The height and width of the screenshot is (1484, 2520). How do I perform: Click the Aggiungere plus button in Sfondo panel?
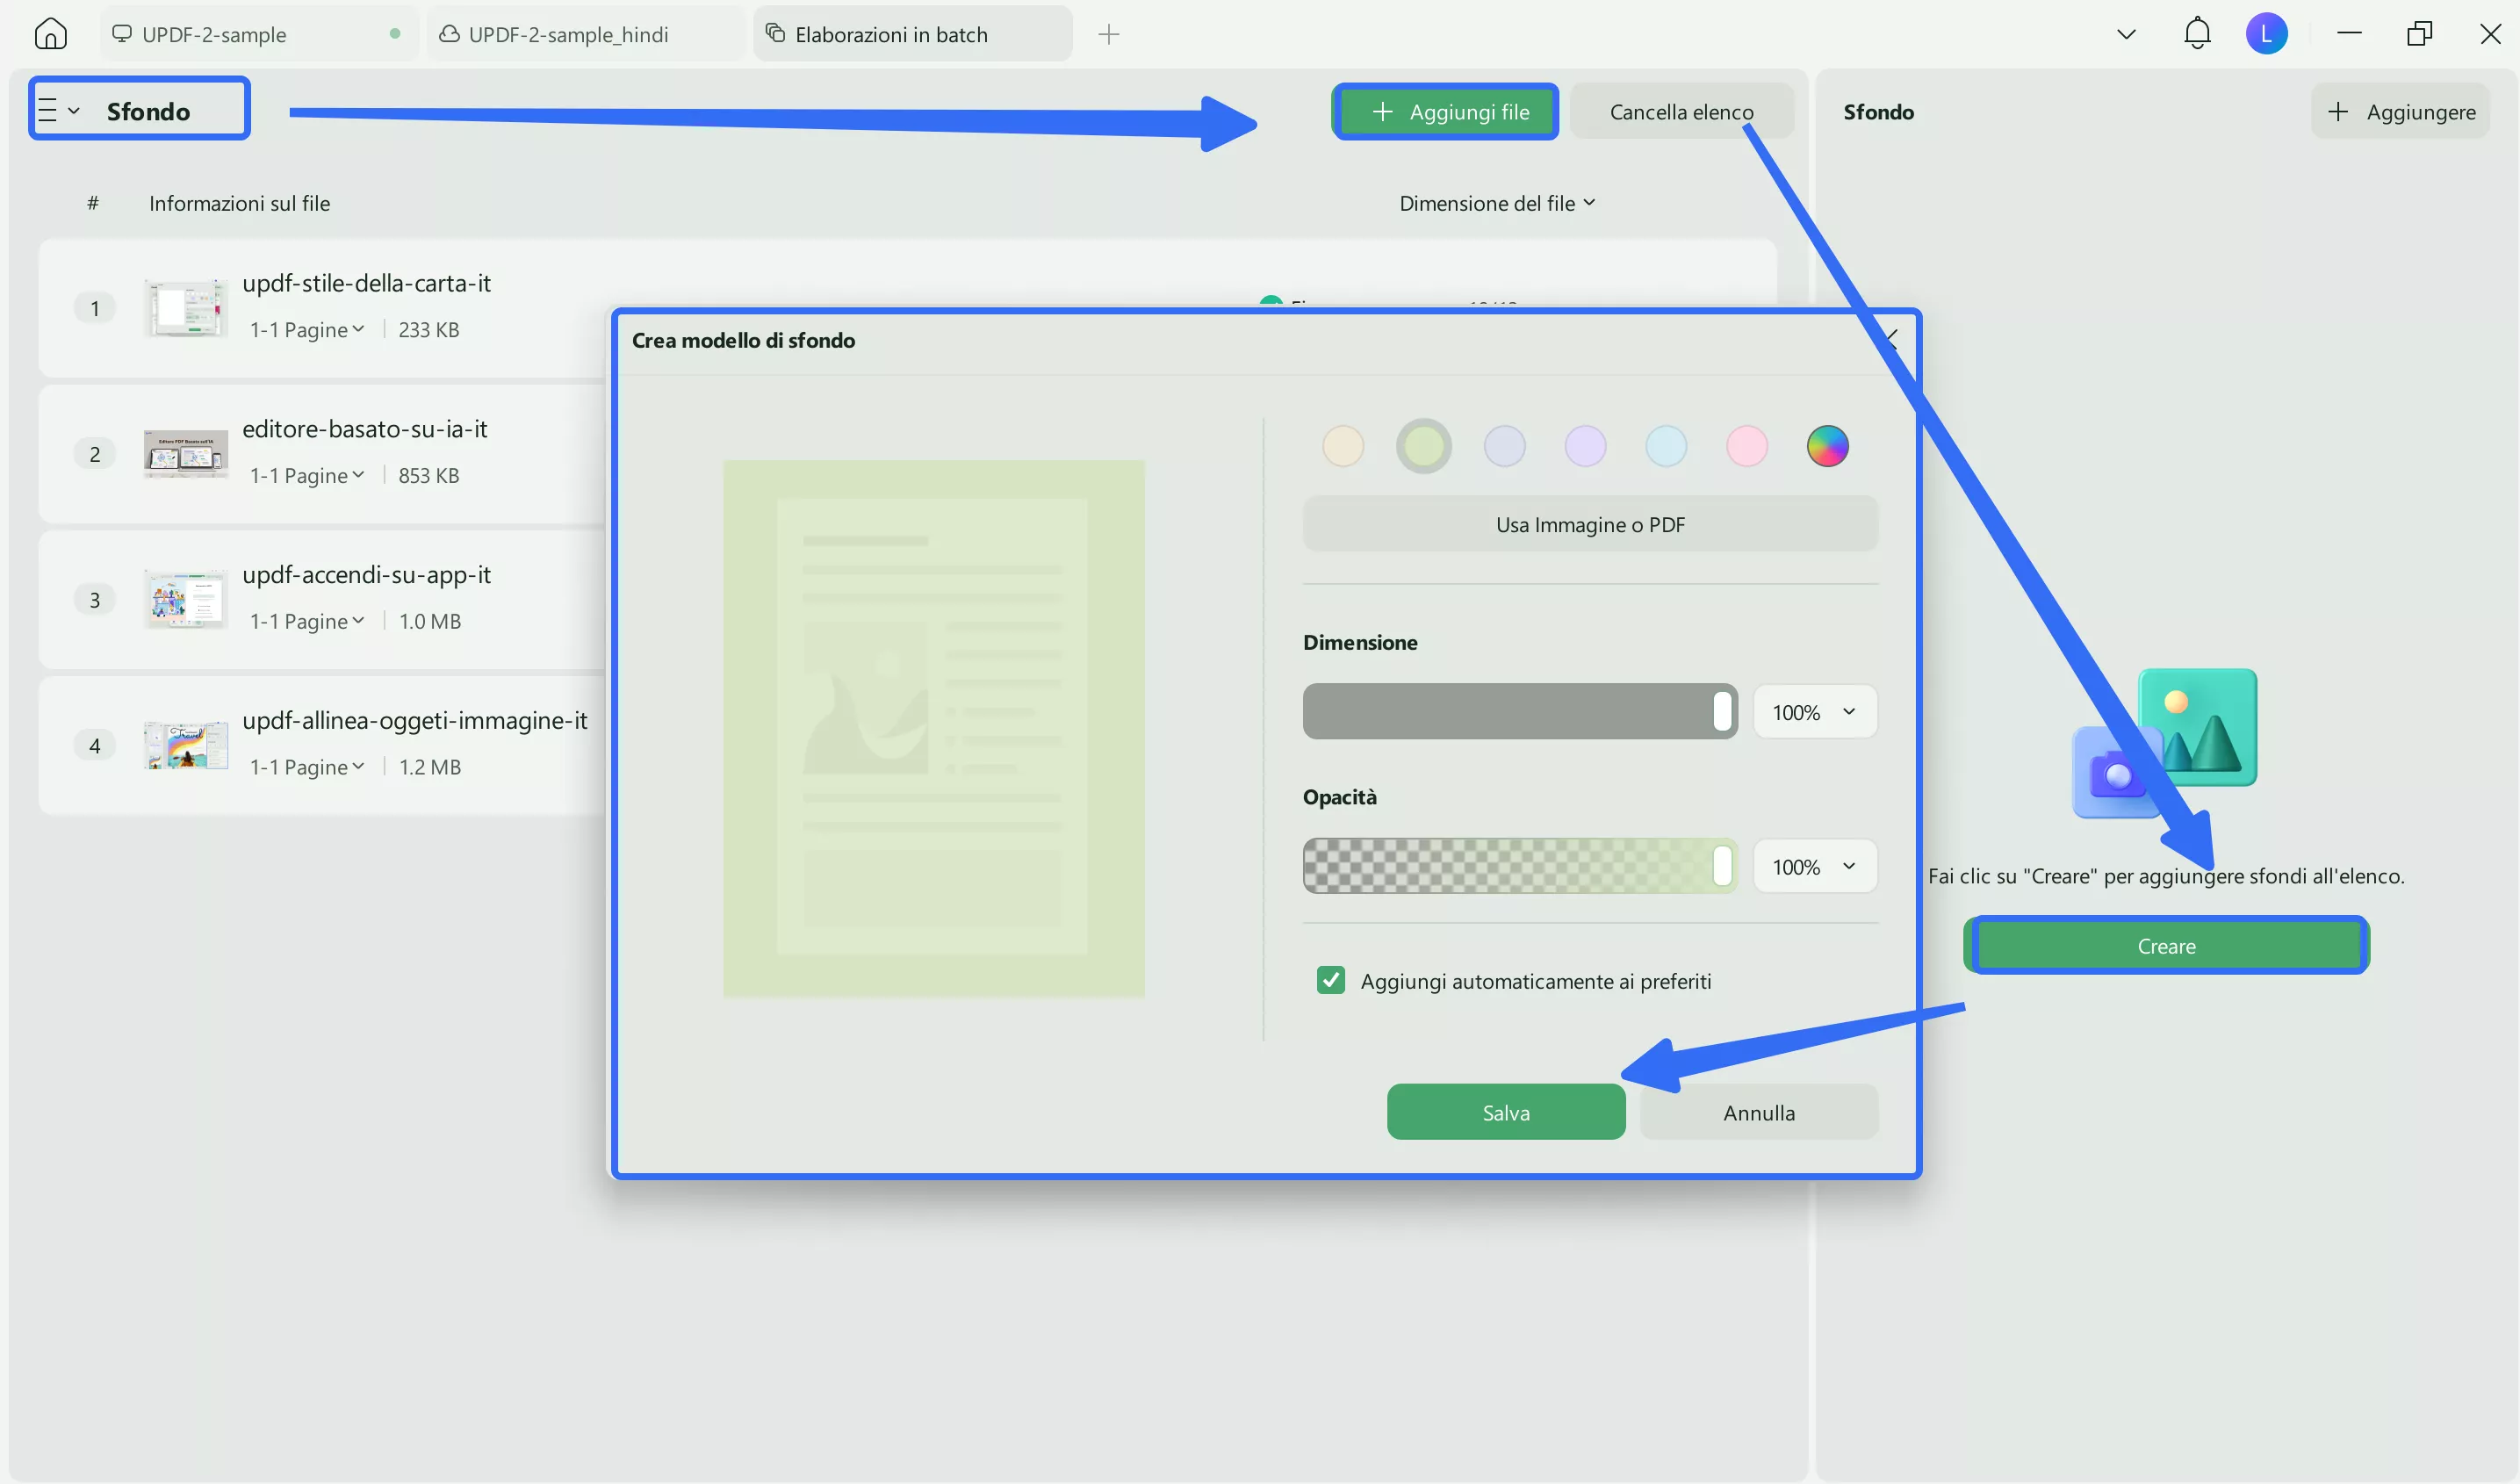click(x=2400, y=112)
